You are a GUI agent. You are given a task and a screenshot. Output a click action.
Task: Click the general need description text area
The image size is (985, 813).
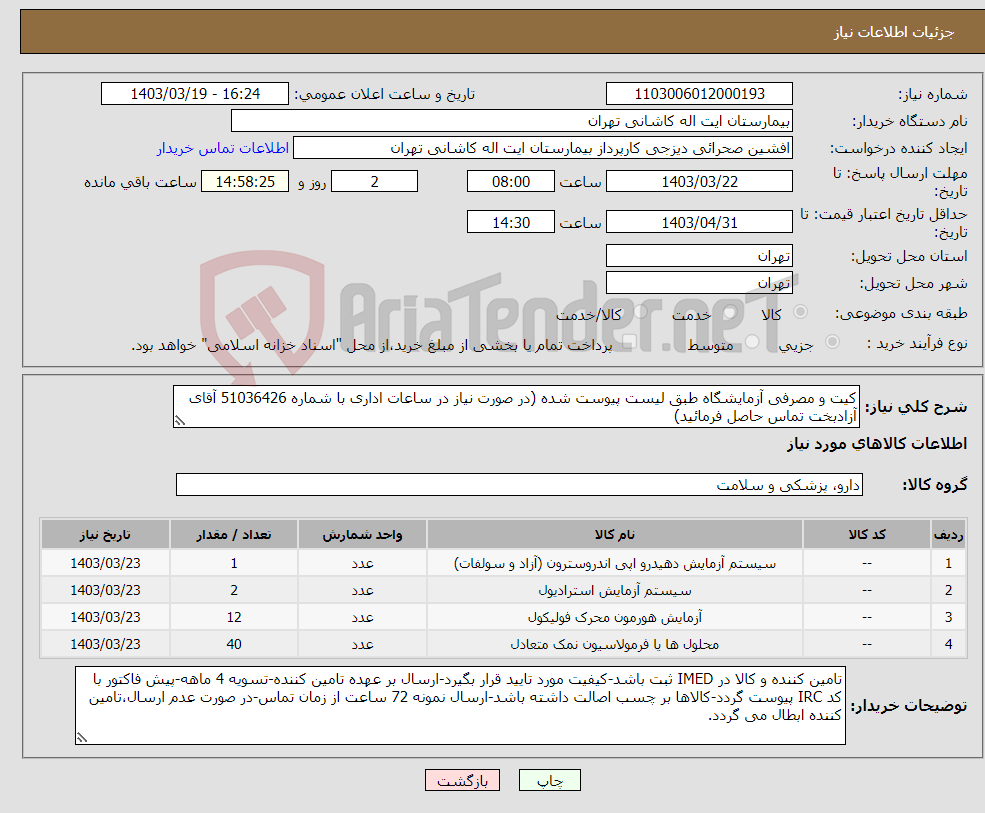pos(516,407)
